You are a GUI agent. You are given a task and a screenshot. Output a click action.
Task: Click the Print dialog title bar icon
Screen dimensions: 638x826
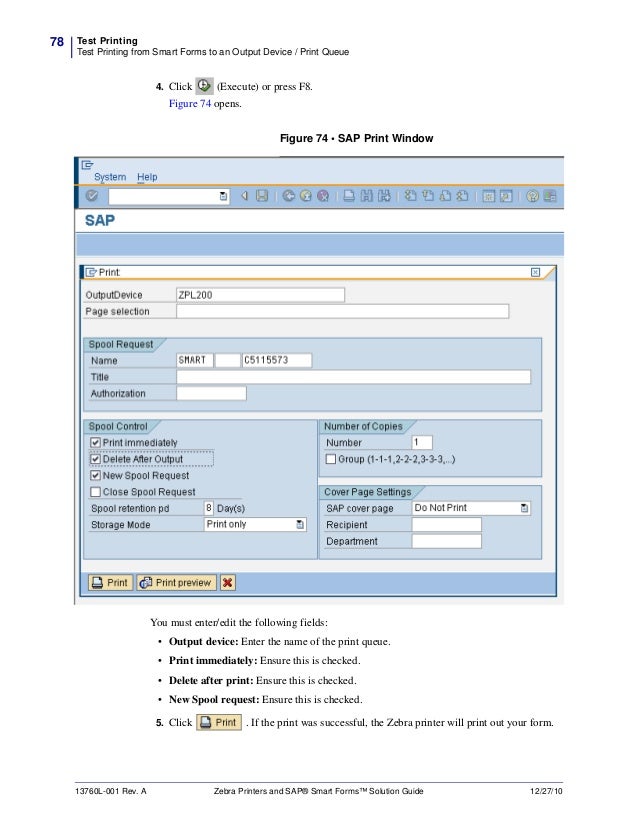91,272
